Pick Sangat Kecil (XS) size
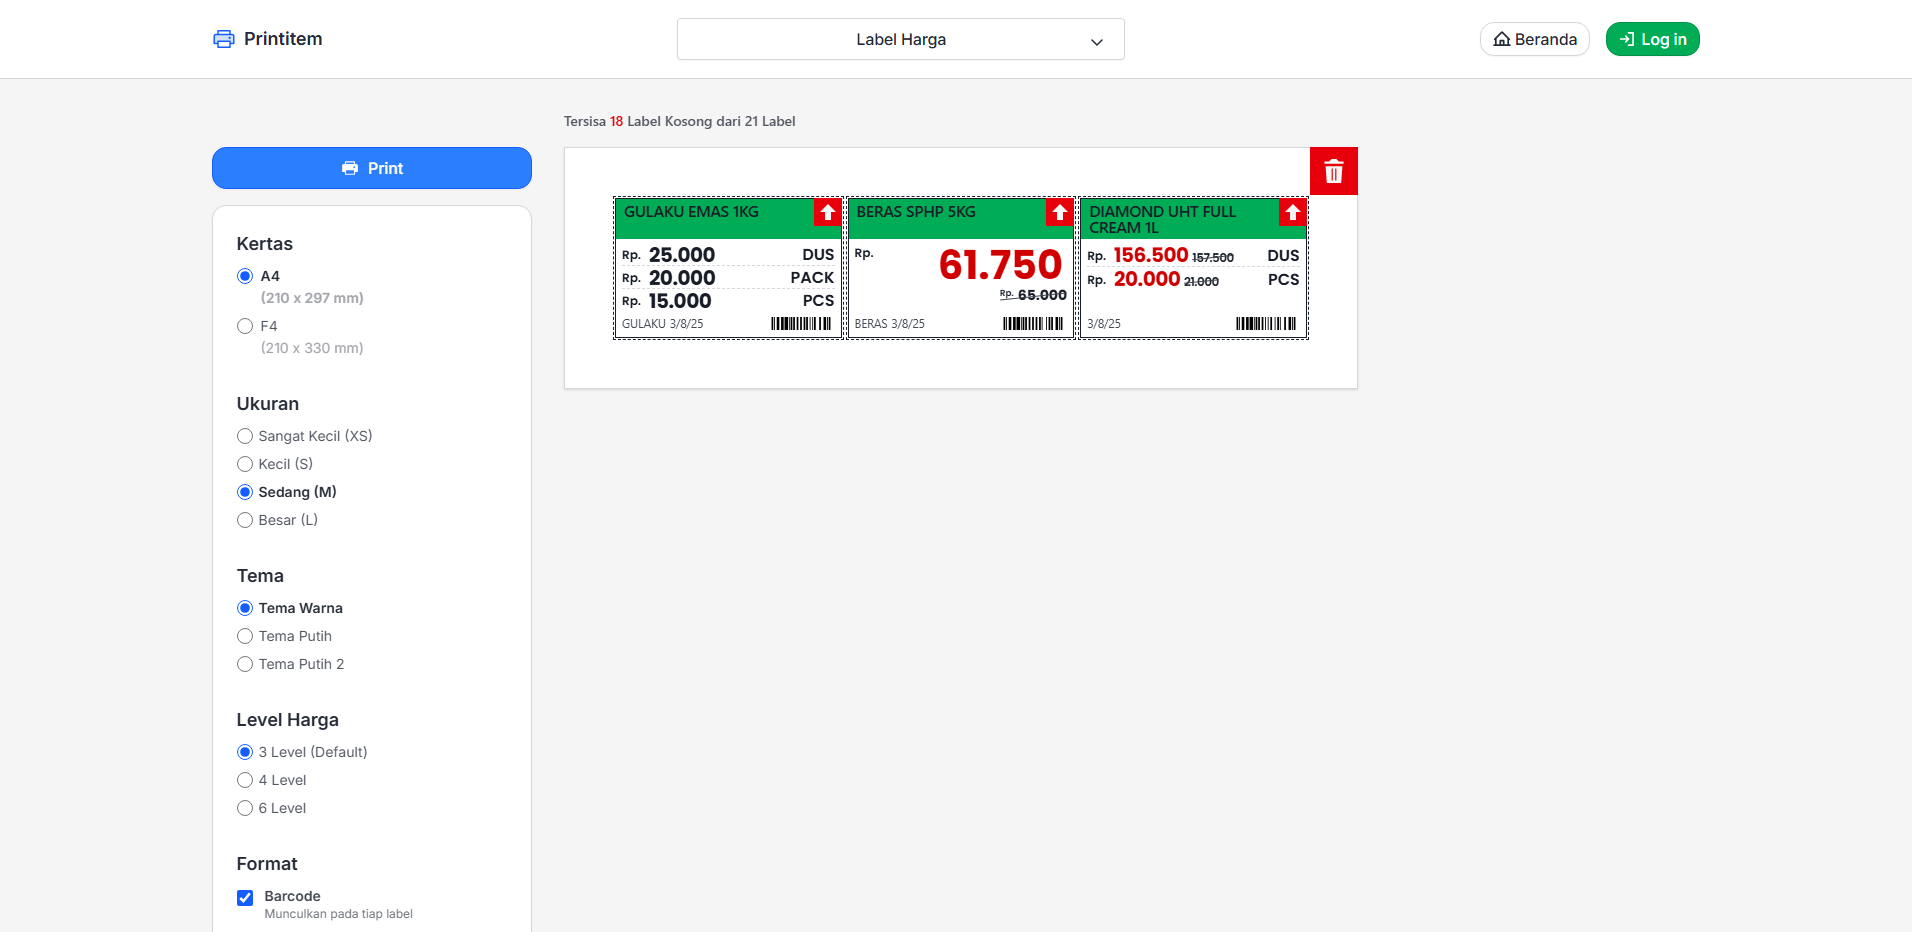Image resolution: width=1912 pixels, height=932 pixels. tap(245, 436)
